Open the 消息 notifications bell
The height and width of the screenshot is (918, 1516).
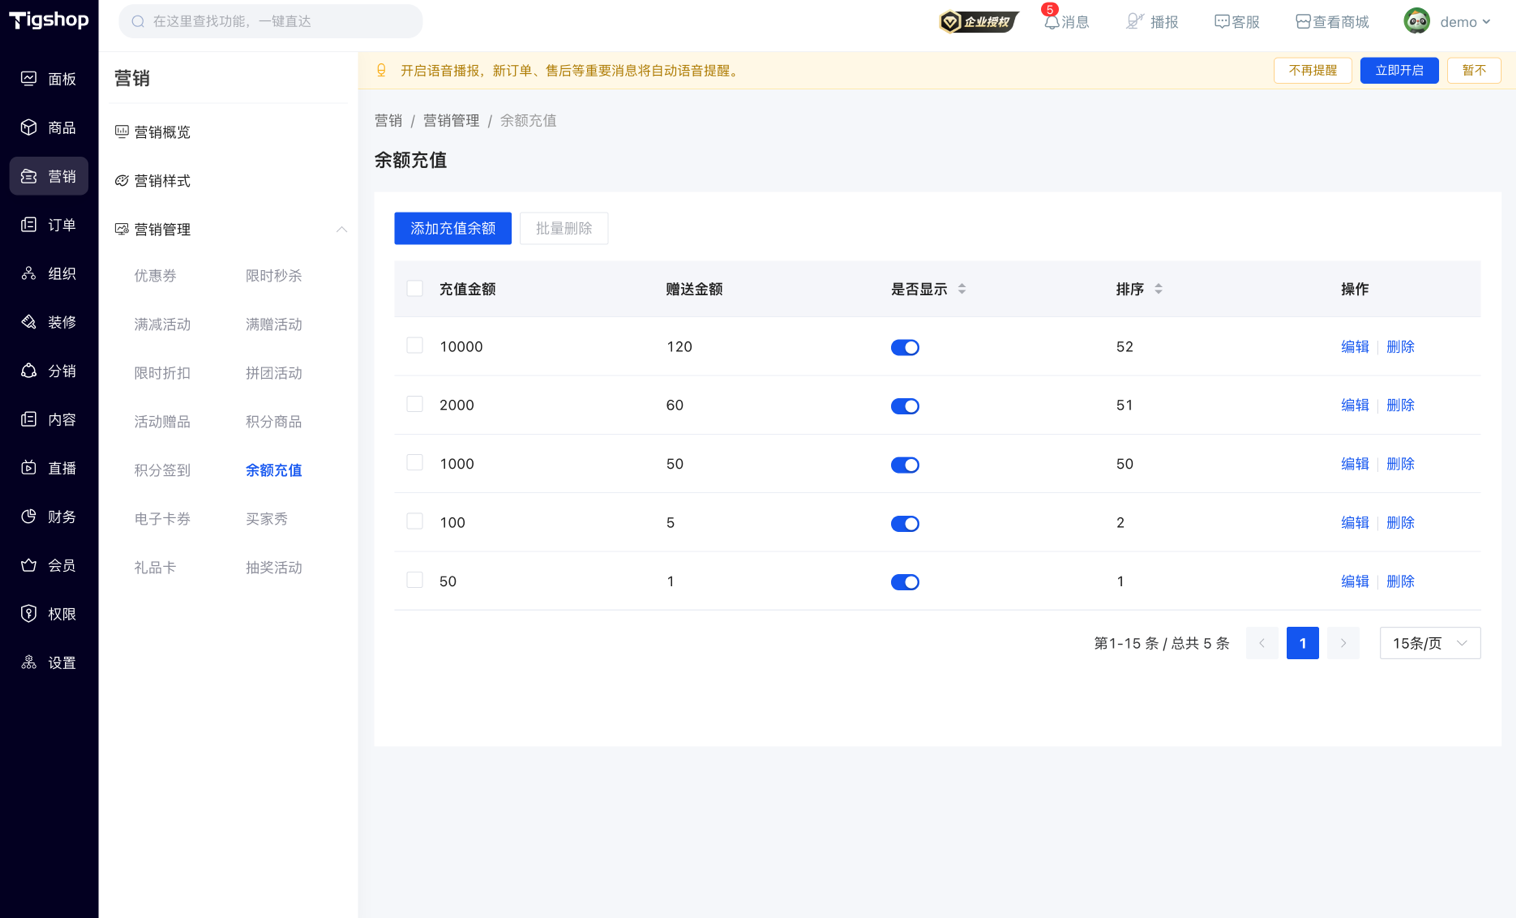[1051, 21]
